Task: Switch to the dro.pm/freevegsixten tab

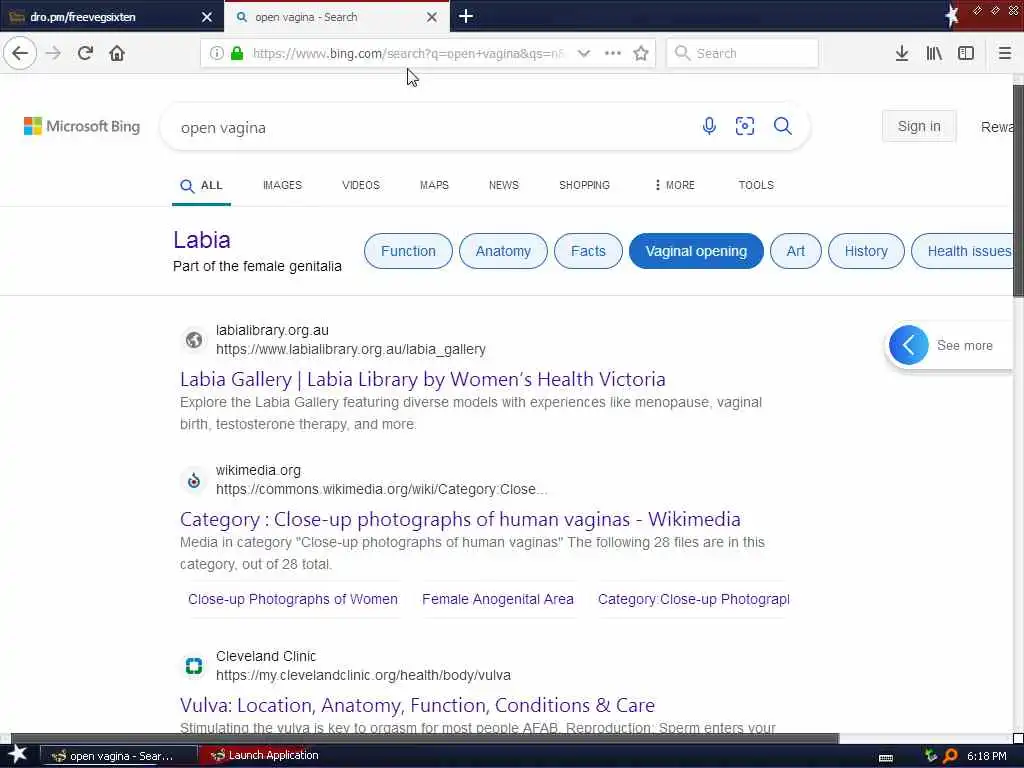Action: (111, 17)
